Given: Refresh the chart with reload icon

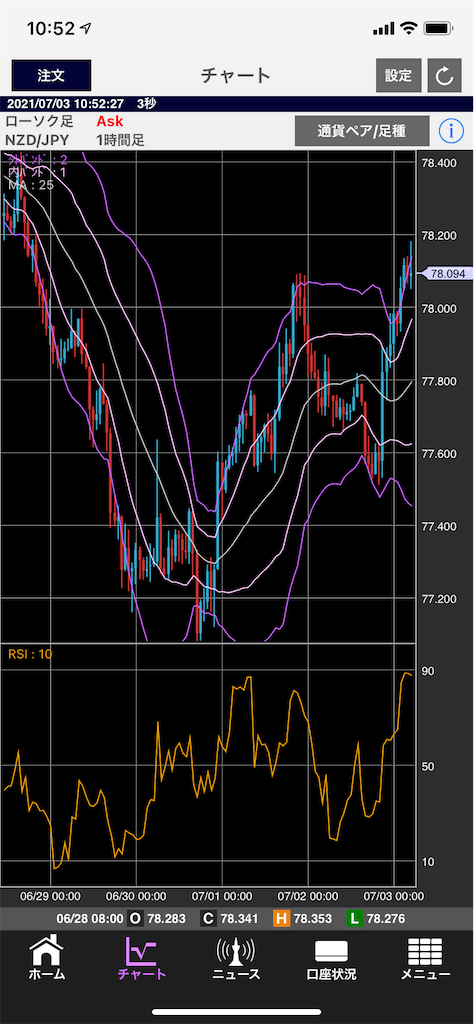Looking at the screenshot, I should point(445,75).
